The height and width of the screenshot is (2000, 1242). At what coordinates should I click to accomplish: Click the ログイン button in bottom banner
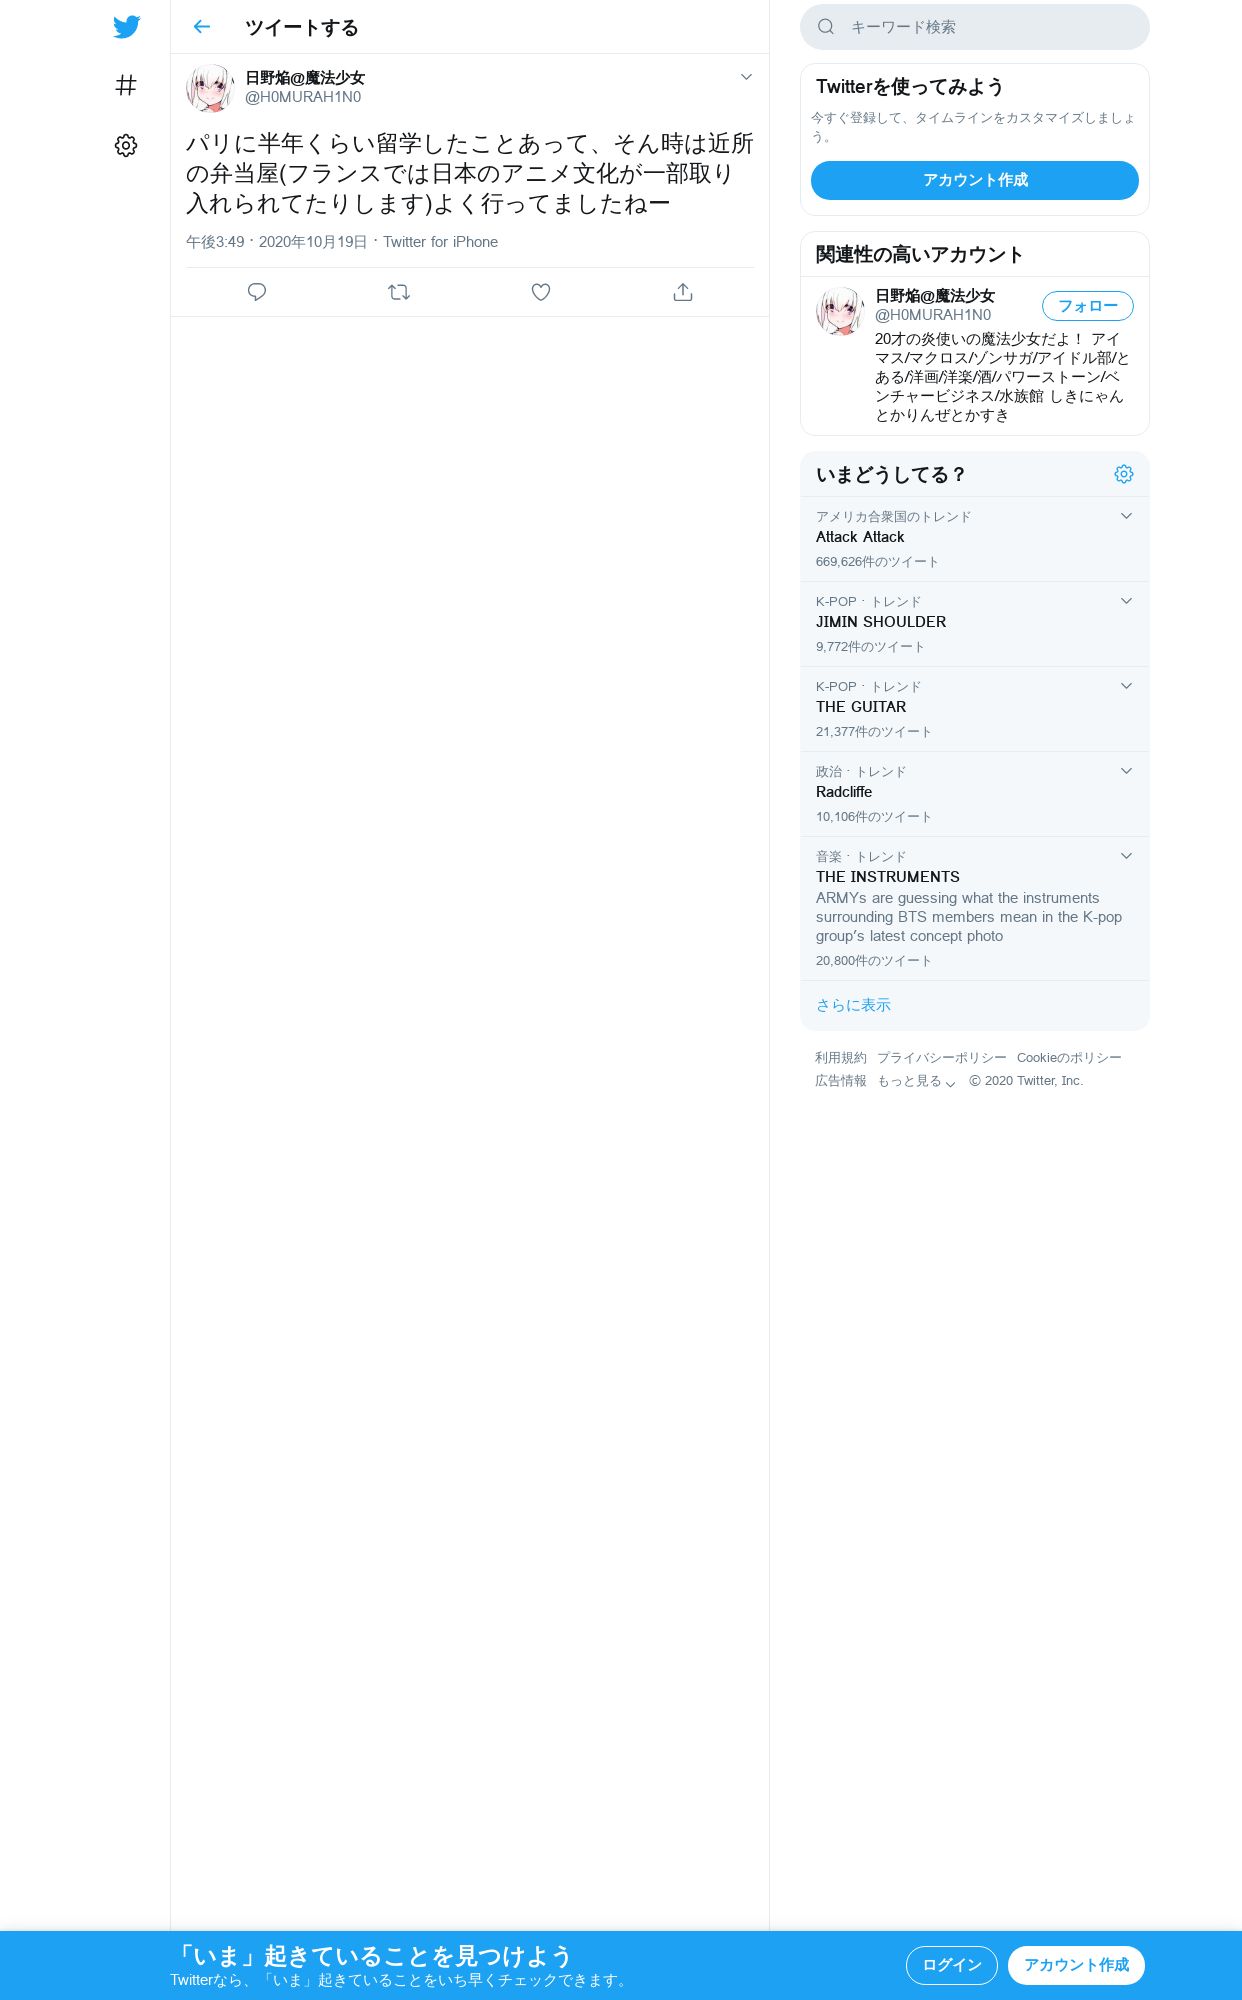click(x=952, y=1965)
